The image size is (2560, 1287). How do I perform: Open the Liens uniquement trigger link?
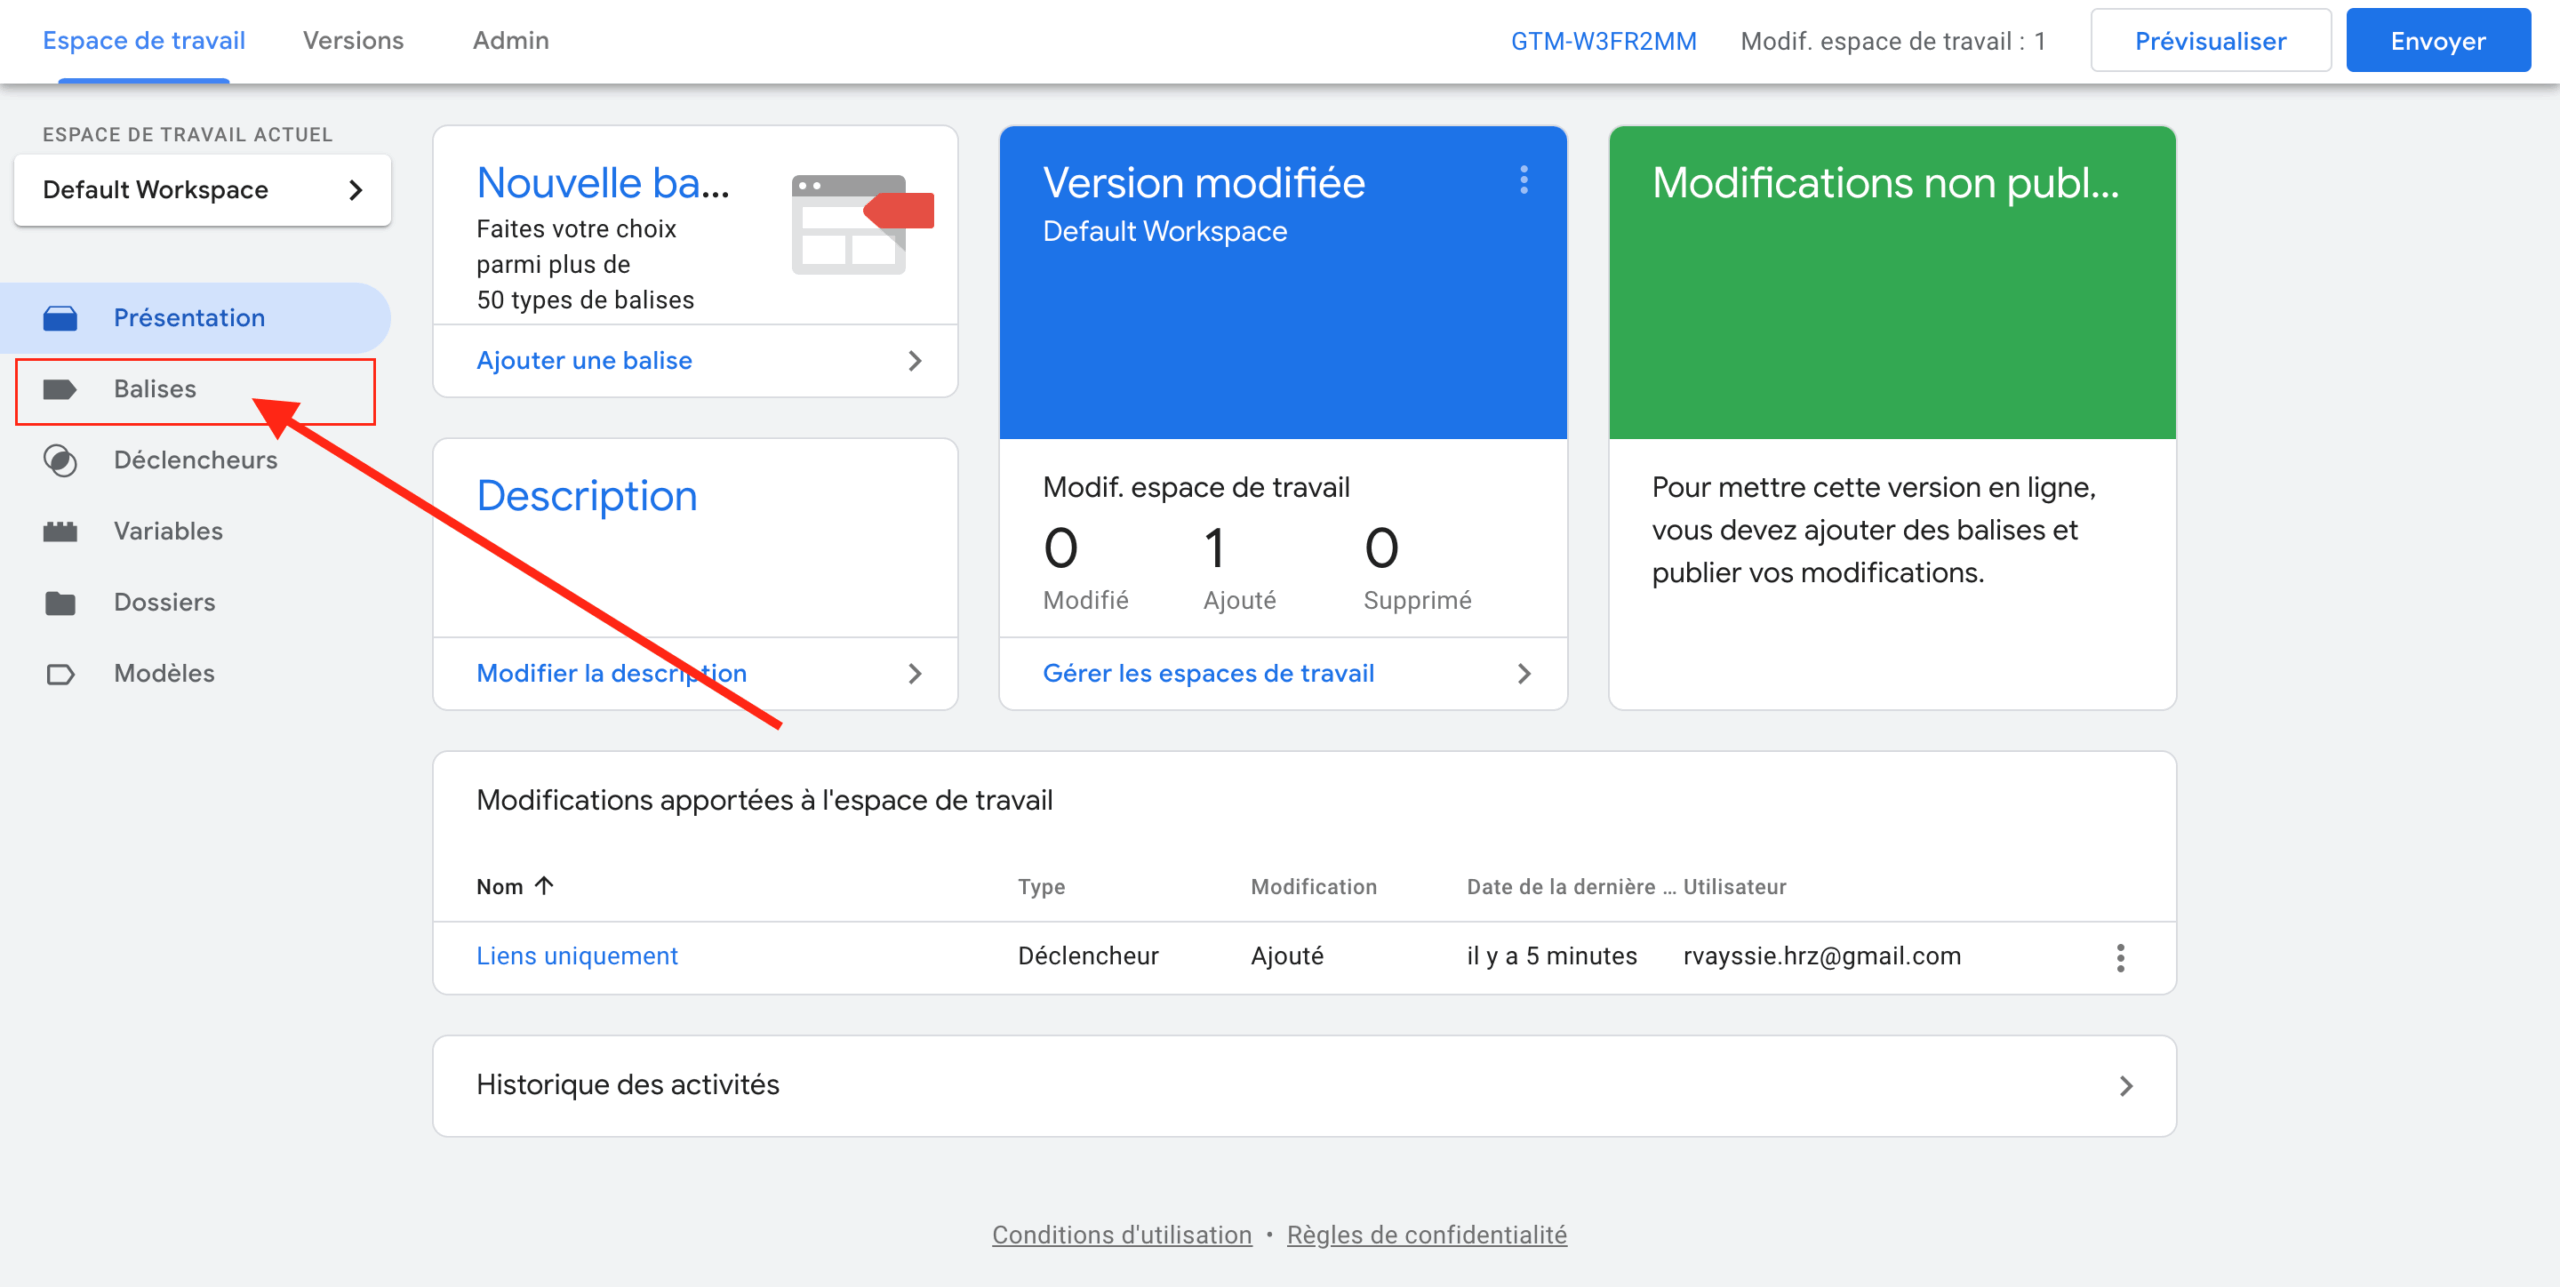pos(577,956)
